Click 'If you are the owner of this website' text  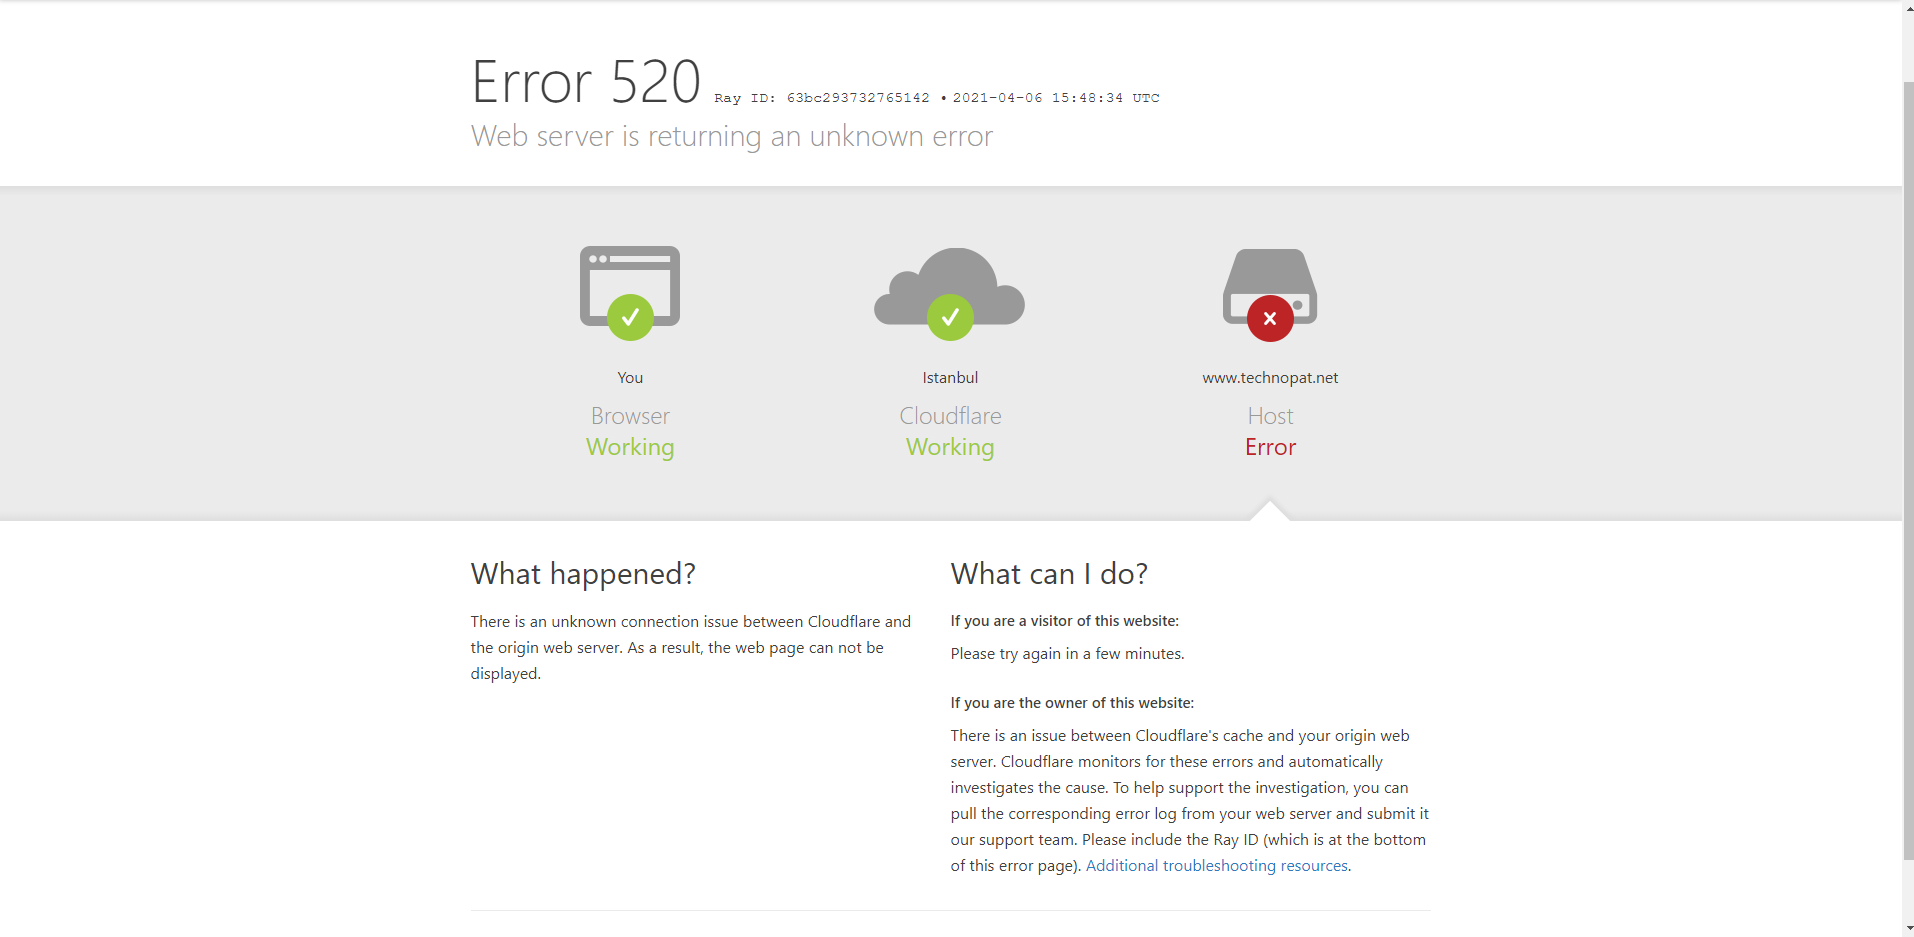(x=1072, y=703)
